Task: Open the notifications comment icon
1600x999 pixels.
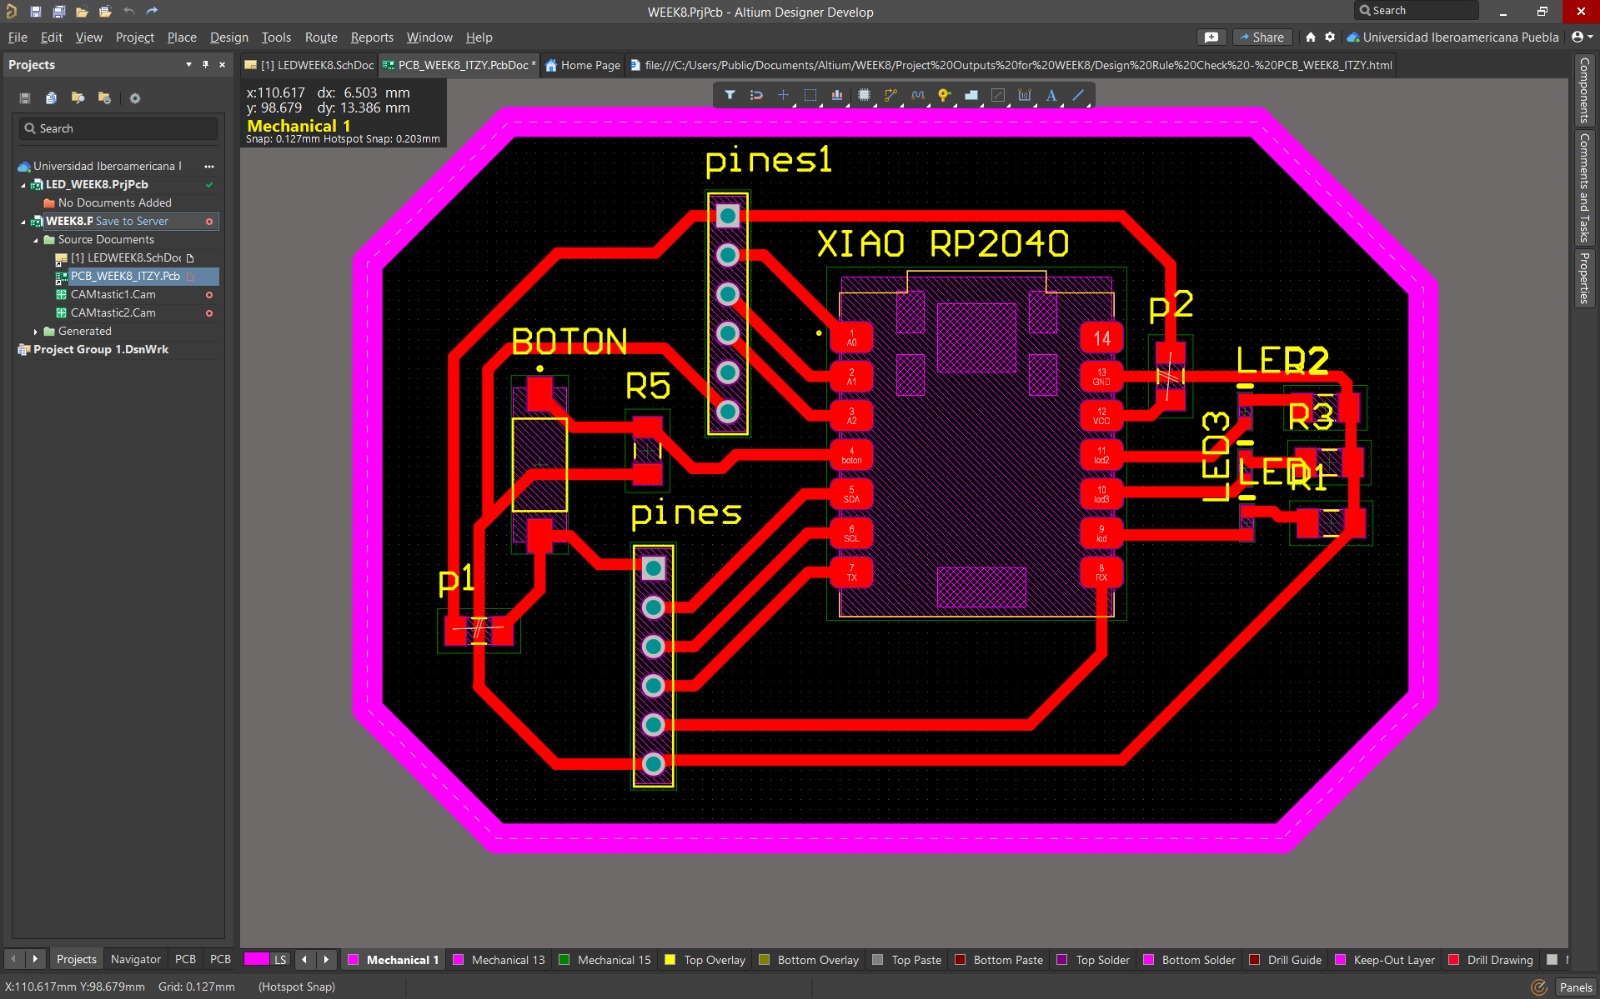Action: [1211, 37]
